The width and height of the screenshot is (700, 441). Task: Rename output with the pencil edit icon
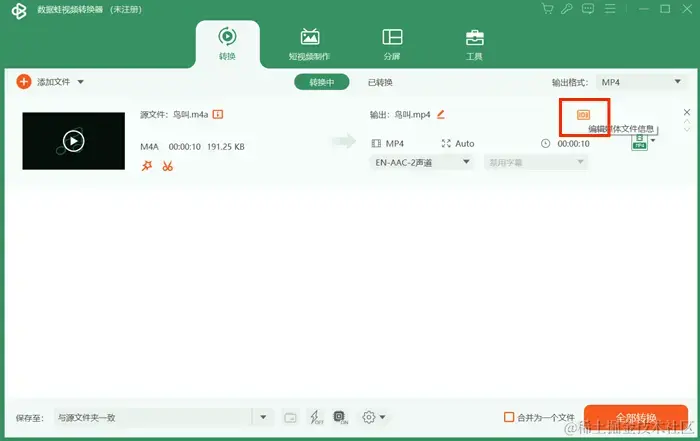pos(441,115)
